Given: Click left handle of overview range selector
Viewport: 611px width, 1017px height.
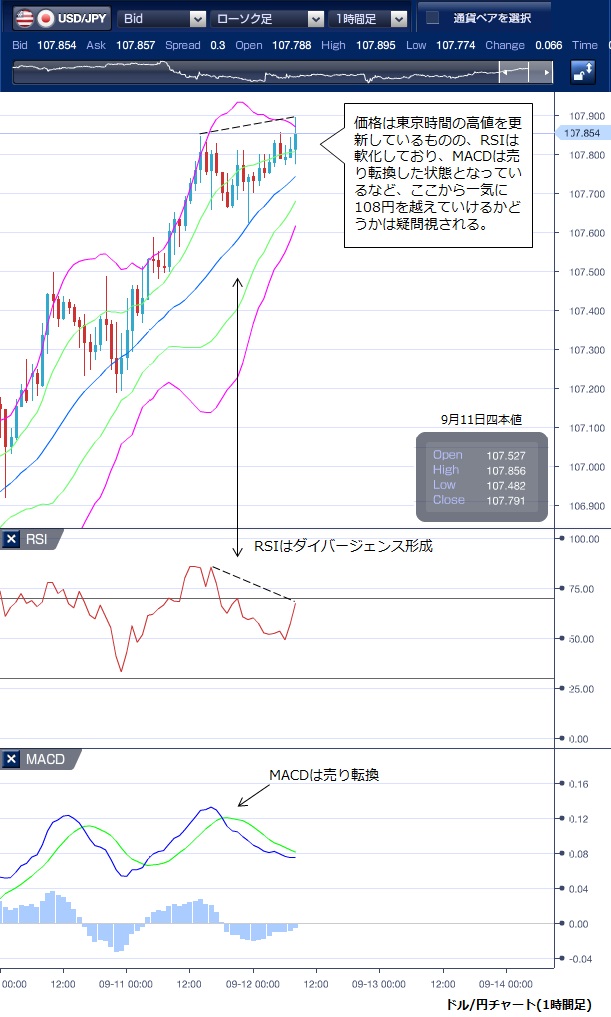Looking at the screenshot, I should pos(502,73).
